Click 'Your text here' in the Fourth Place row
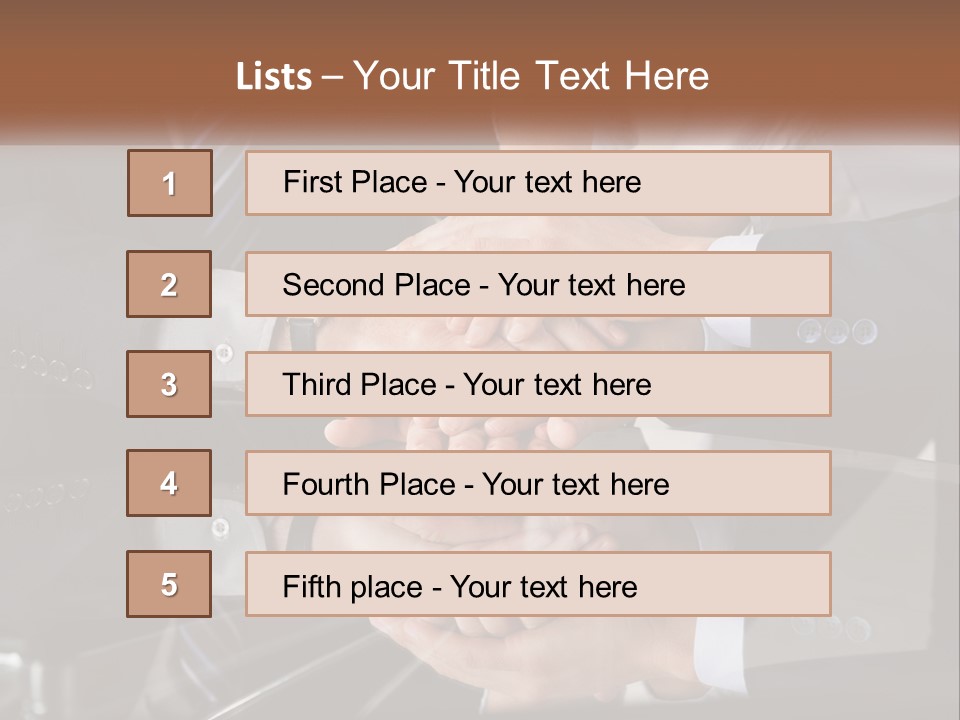960x720 pixels. pos(575,485)
